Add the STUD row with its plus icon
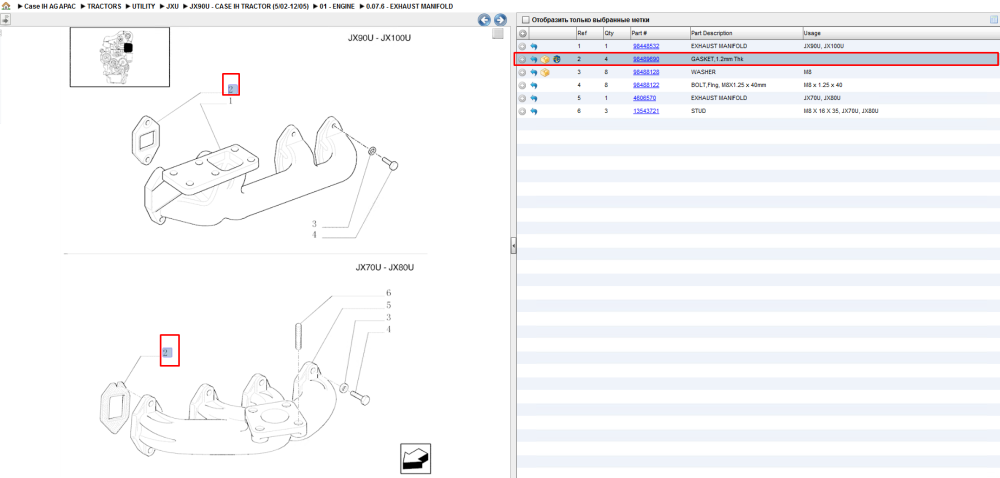The image size is (1000, 478). pos(522,111)
